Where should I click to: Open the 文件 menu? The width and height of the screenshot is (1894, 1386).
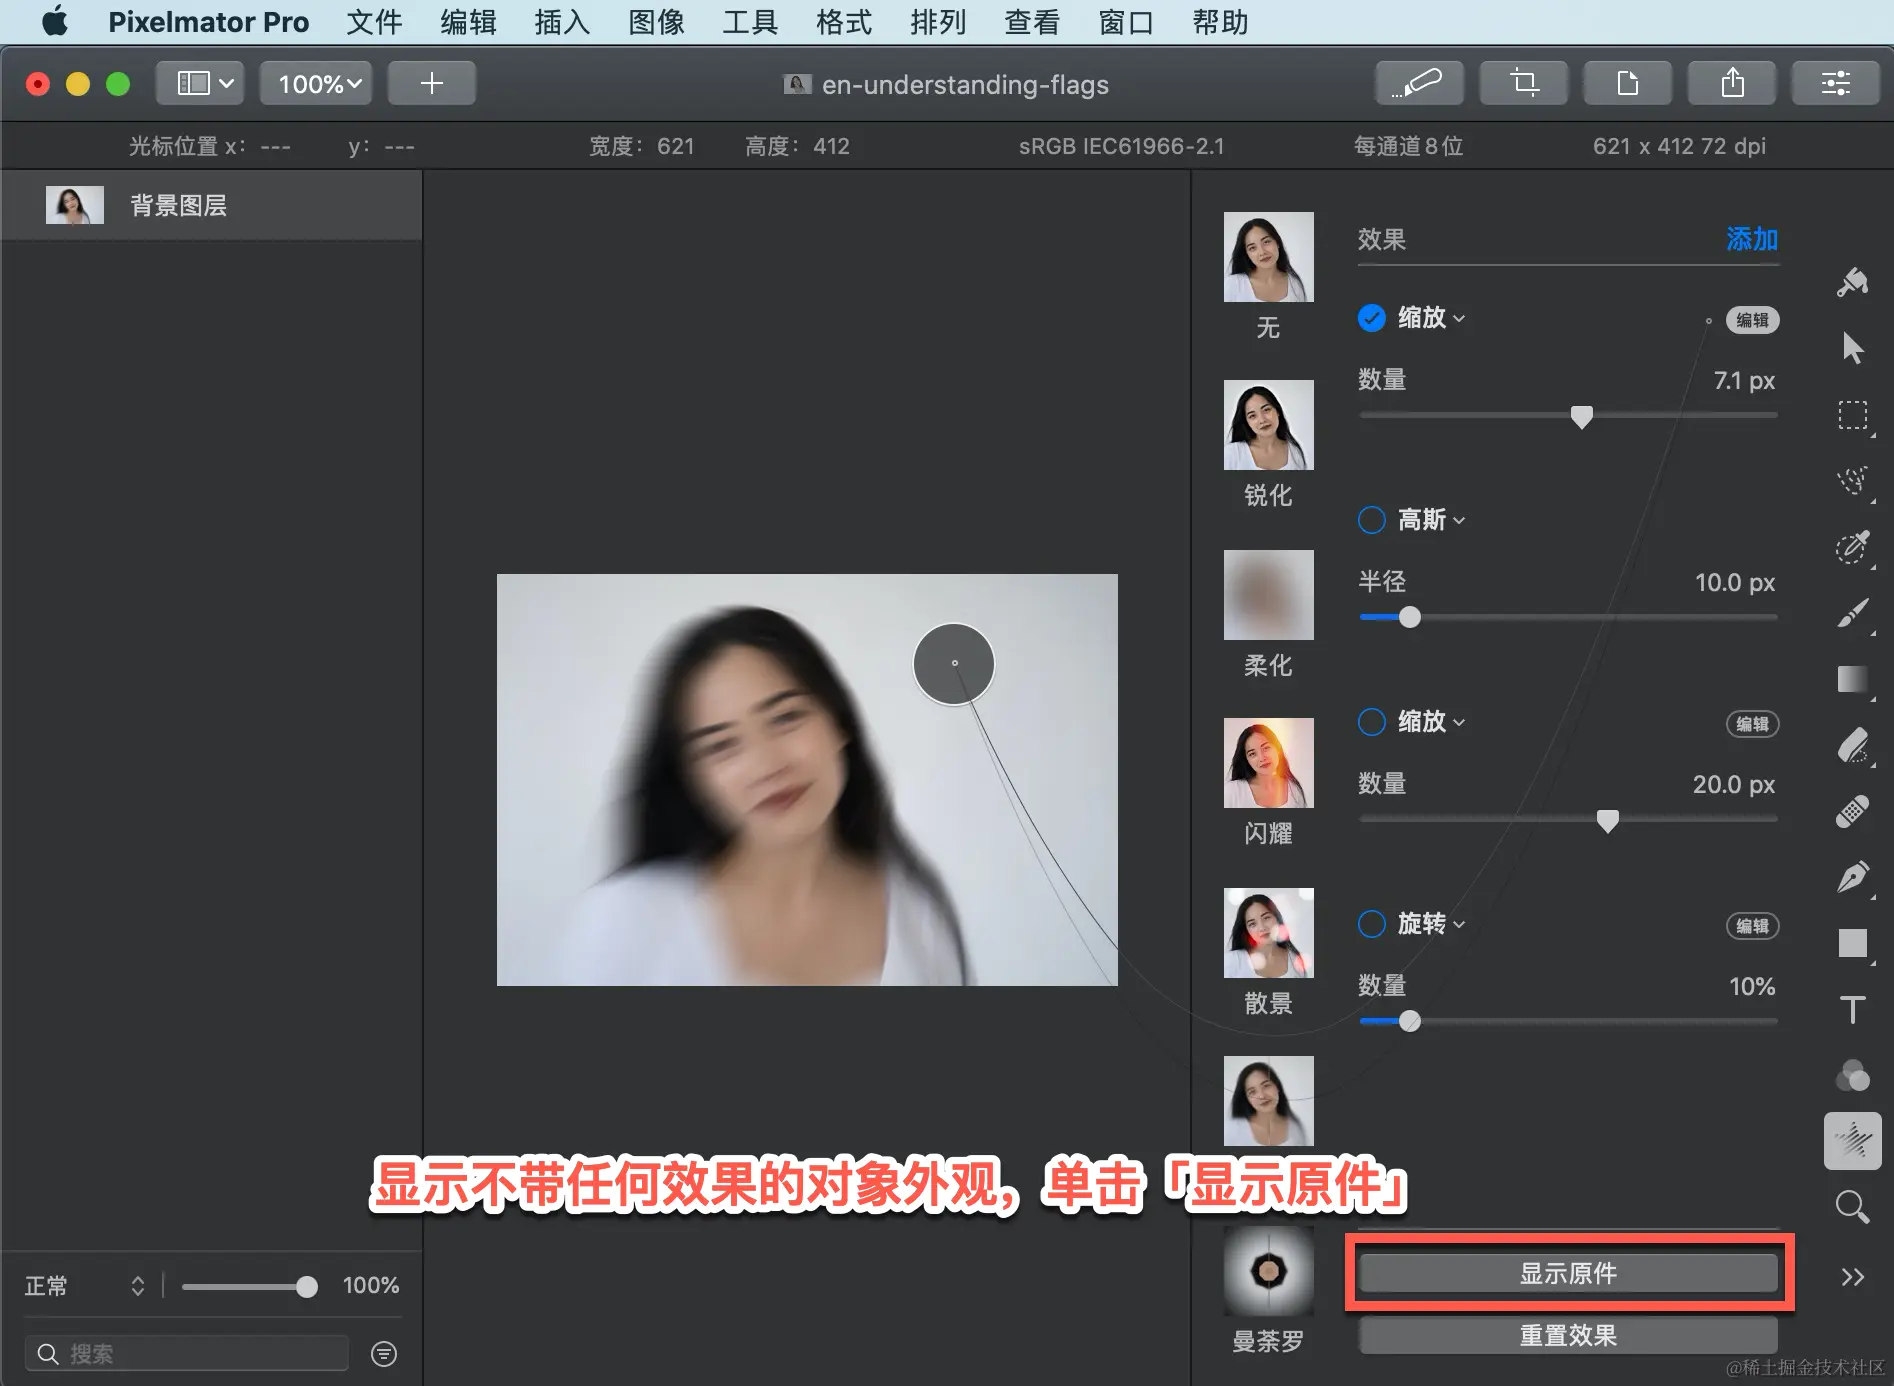(x=374, y=21)
